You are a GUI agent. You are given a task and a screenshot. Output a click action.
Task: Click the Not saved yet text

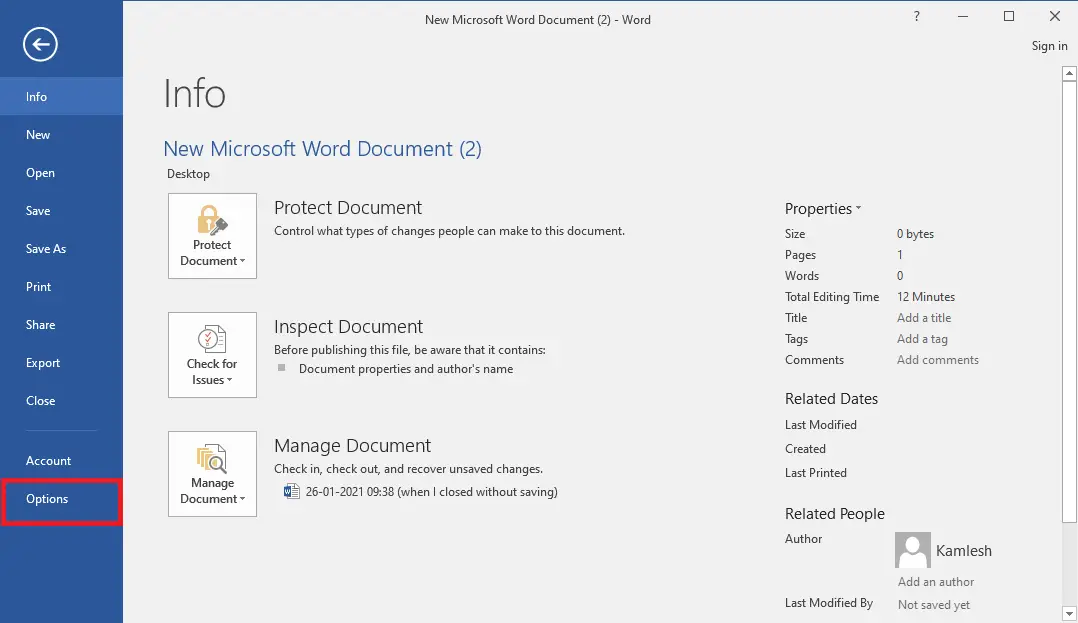[934, 605]
